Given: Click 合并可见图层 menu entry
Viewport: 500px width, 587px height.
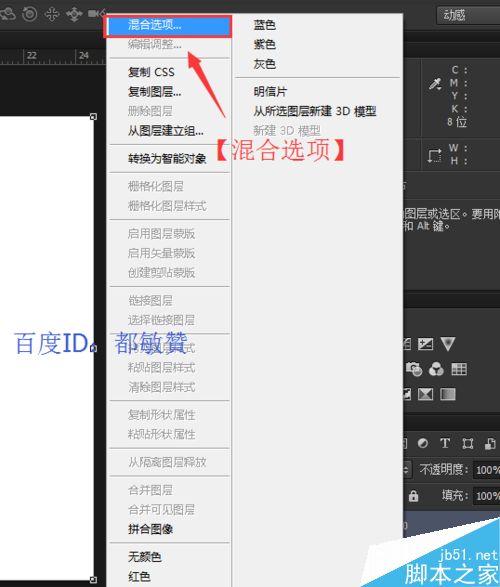Looking at the screenshot, I should click(168, 510).
